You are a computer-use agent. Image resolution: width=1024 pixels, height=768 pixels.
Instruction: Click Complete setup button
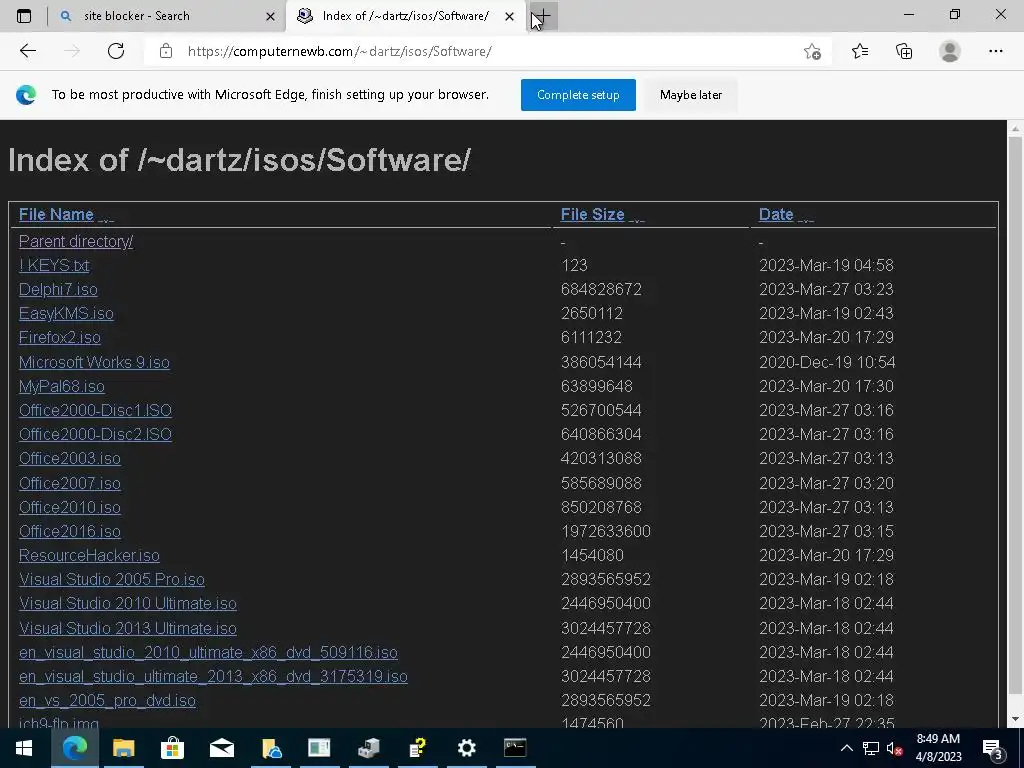578,95
